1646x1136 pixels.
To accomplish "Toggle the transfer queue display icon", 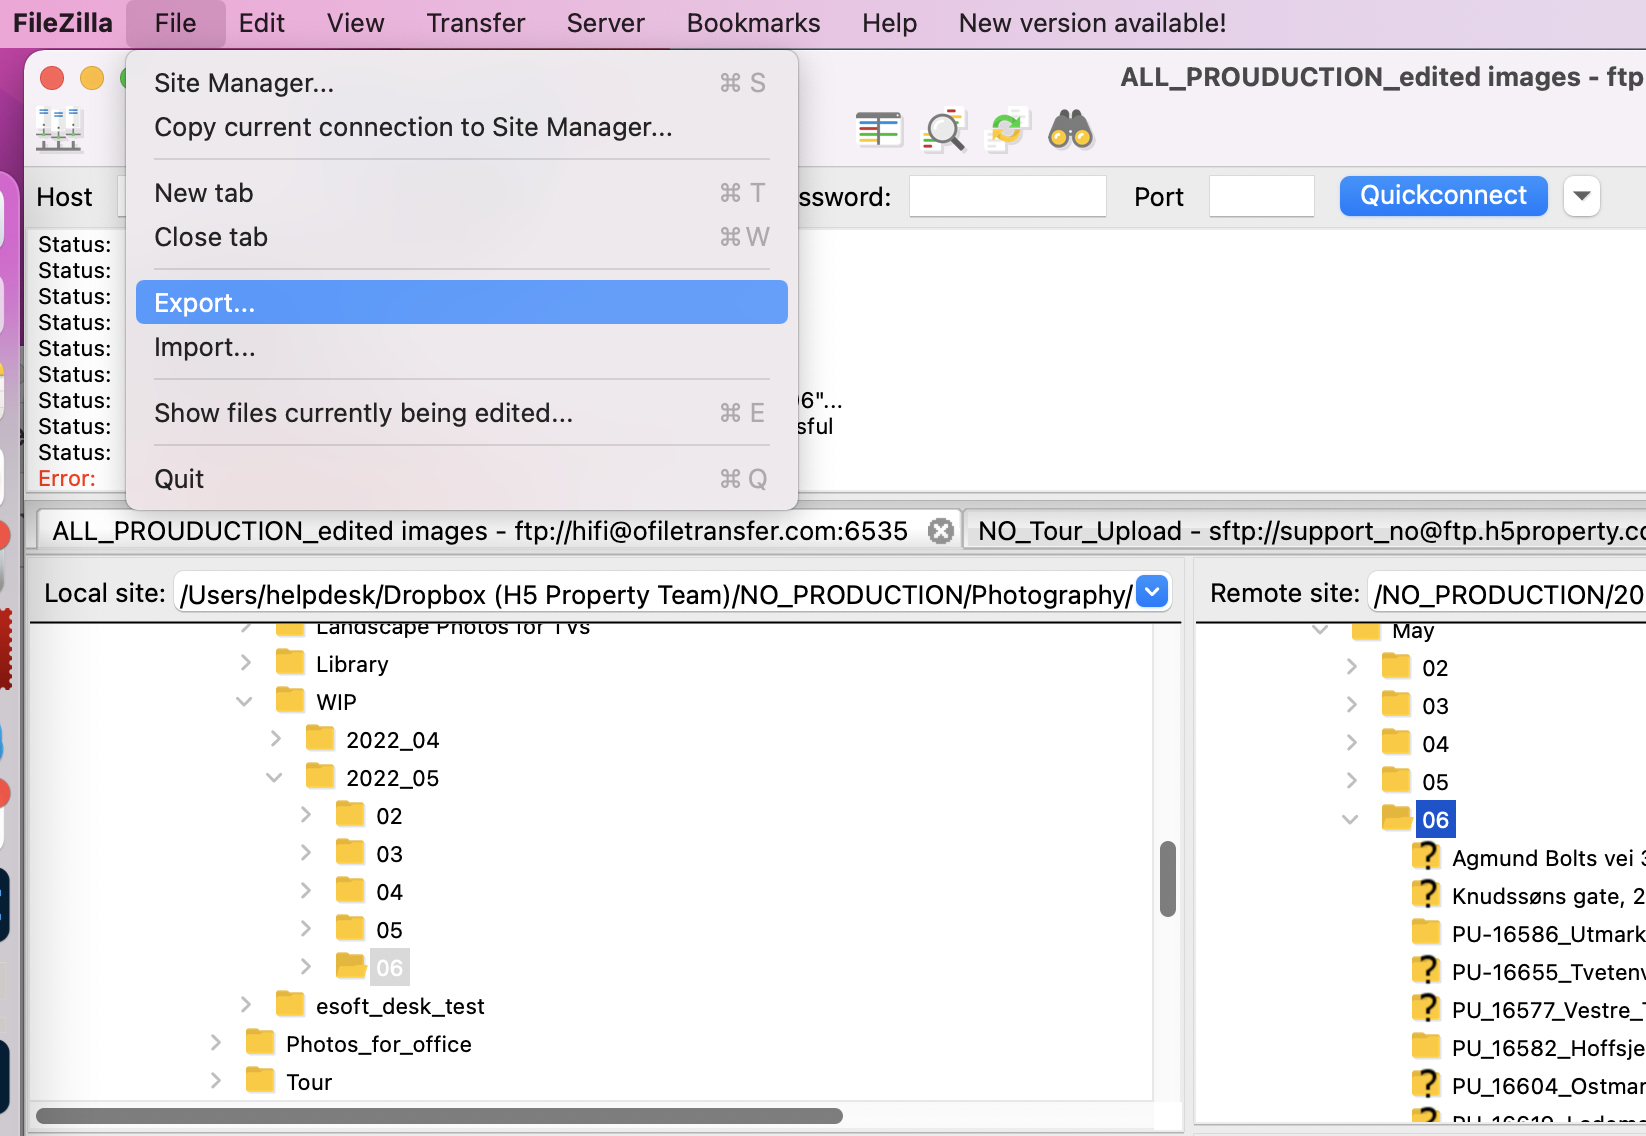I will tap(879, 129).
